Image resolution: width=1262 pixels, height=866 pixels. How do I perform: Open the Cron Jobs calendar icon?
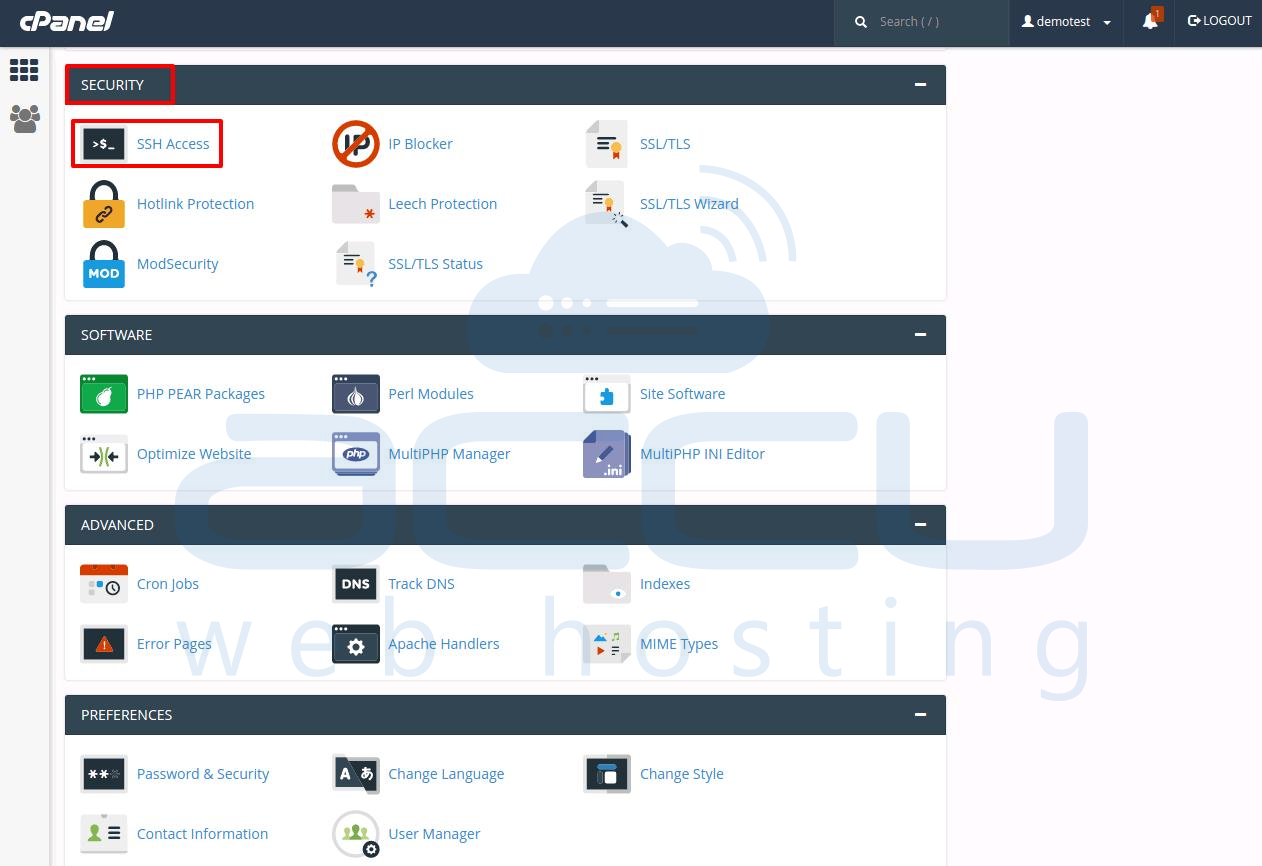click(104, 584)
